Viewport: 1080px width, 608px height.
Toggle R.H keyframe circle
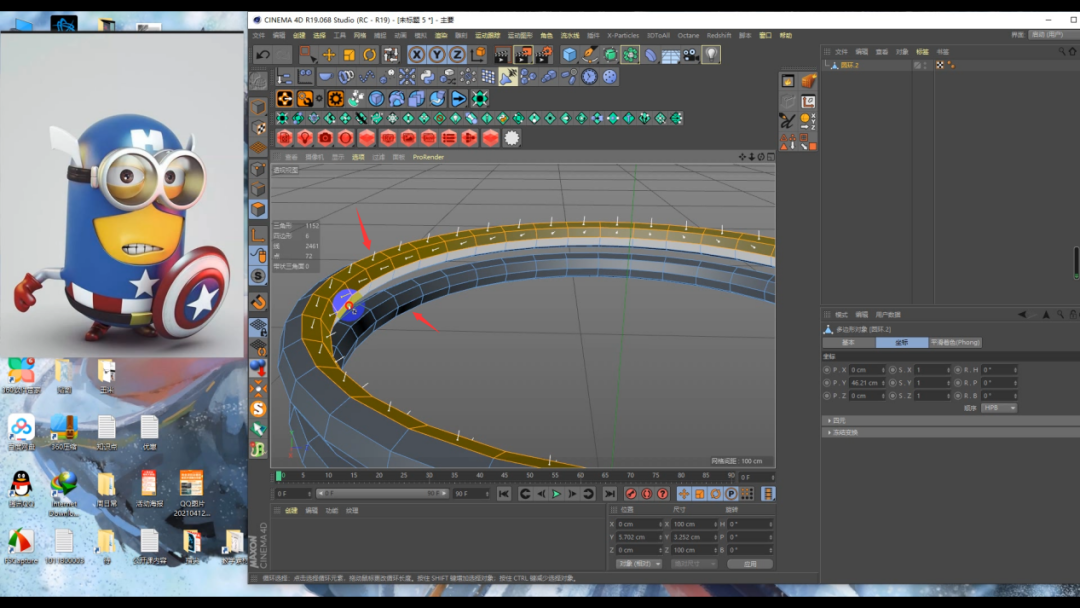958,370
